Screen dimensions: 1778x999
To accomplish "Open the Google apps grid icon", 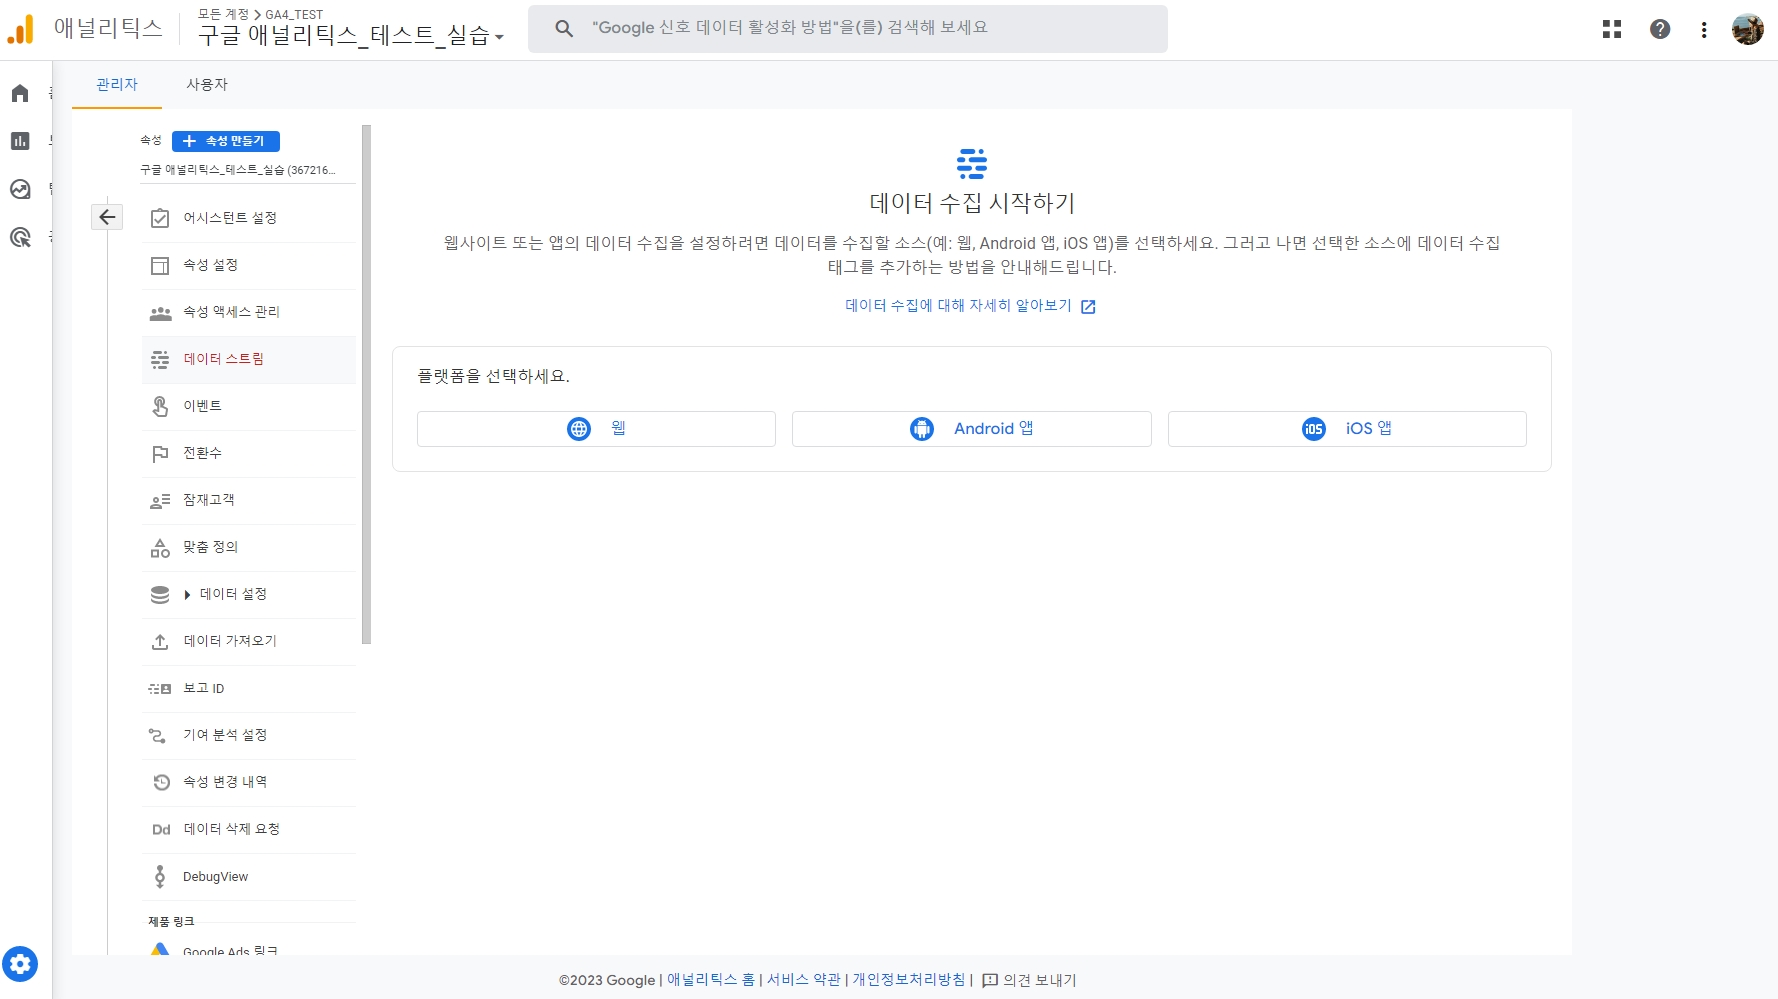I will (1612, 29).
